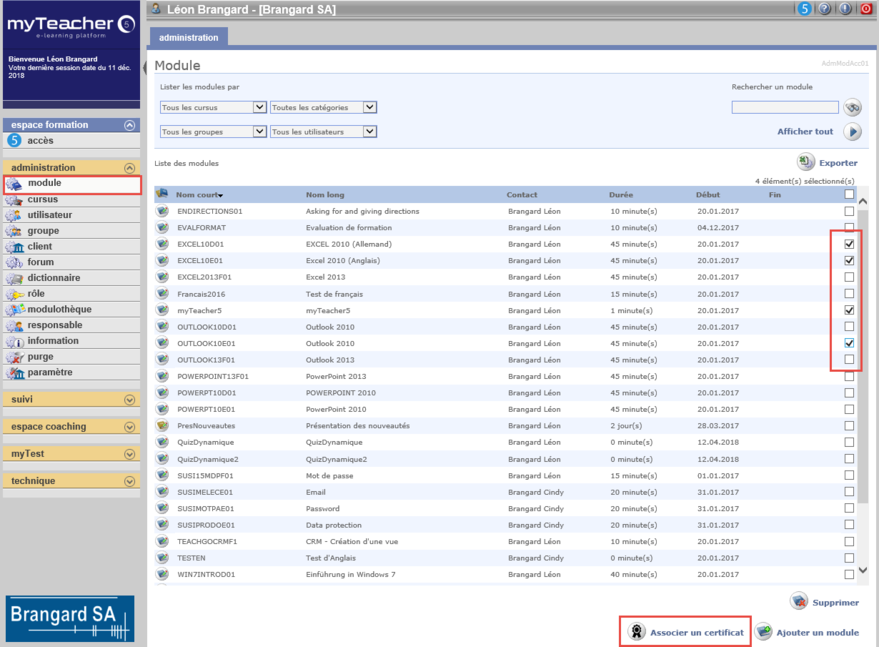The height and width of the screenshot is (647, 879).
Task: Toggle the select-all checkbox in the table header
Action: coord(849,195)
